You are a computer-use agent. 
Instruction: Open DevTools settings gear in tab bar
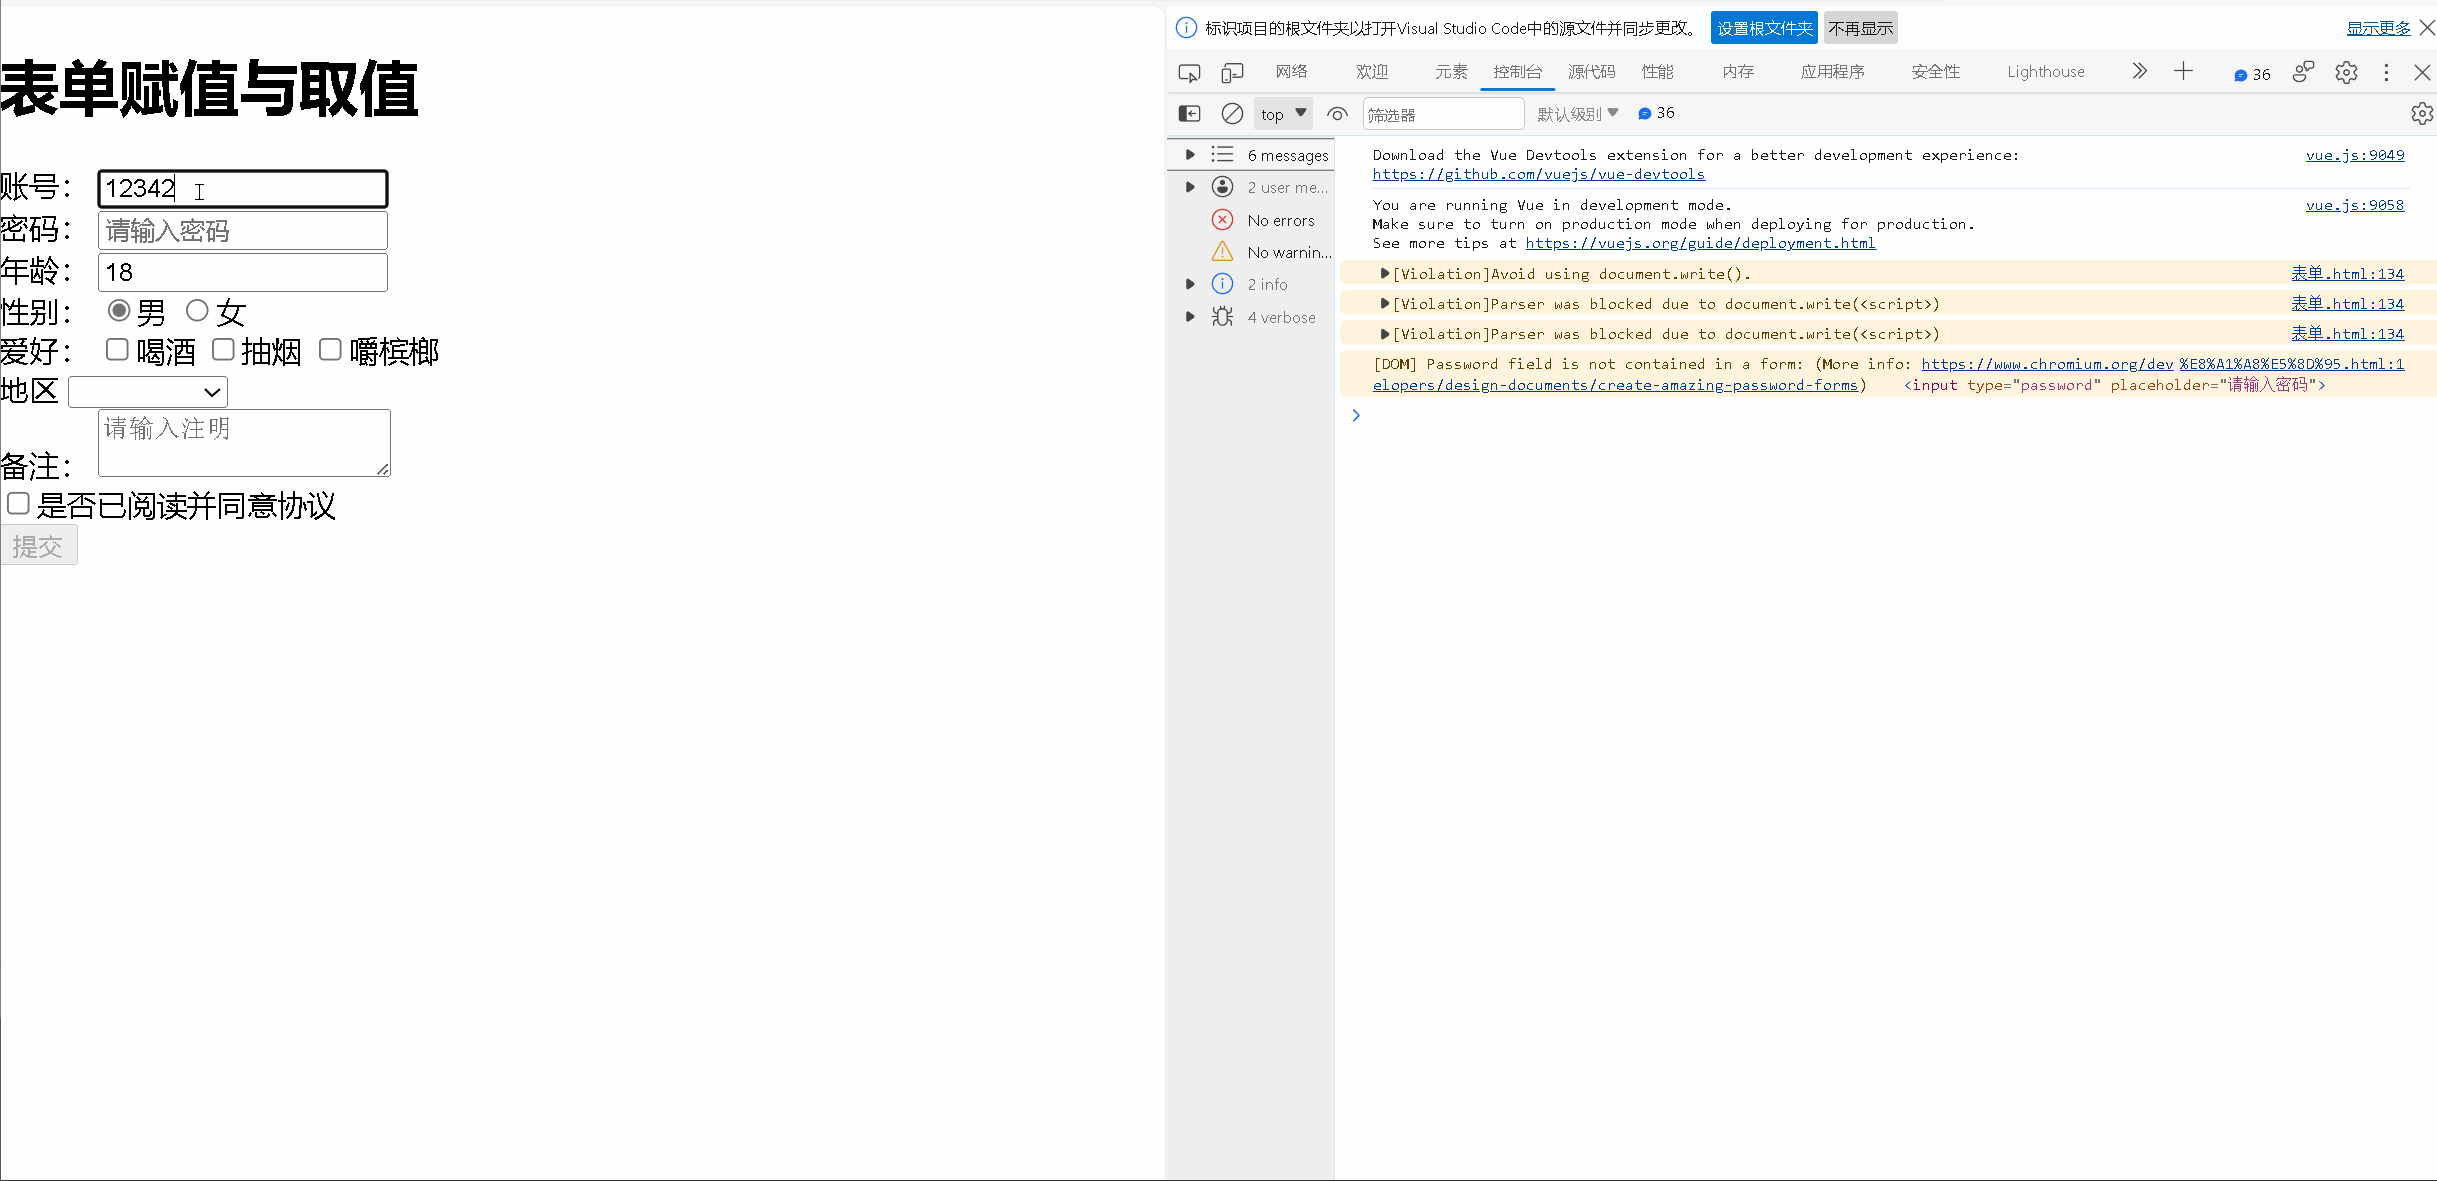[x=2346, y=72]
